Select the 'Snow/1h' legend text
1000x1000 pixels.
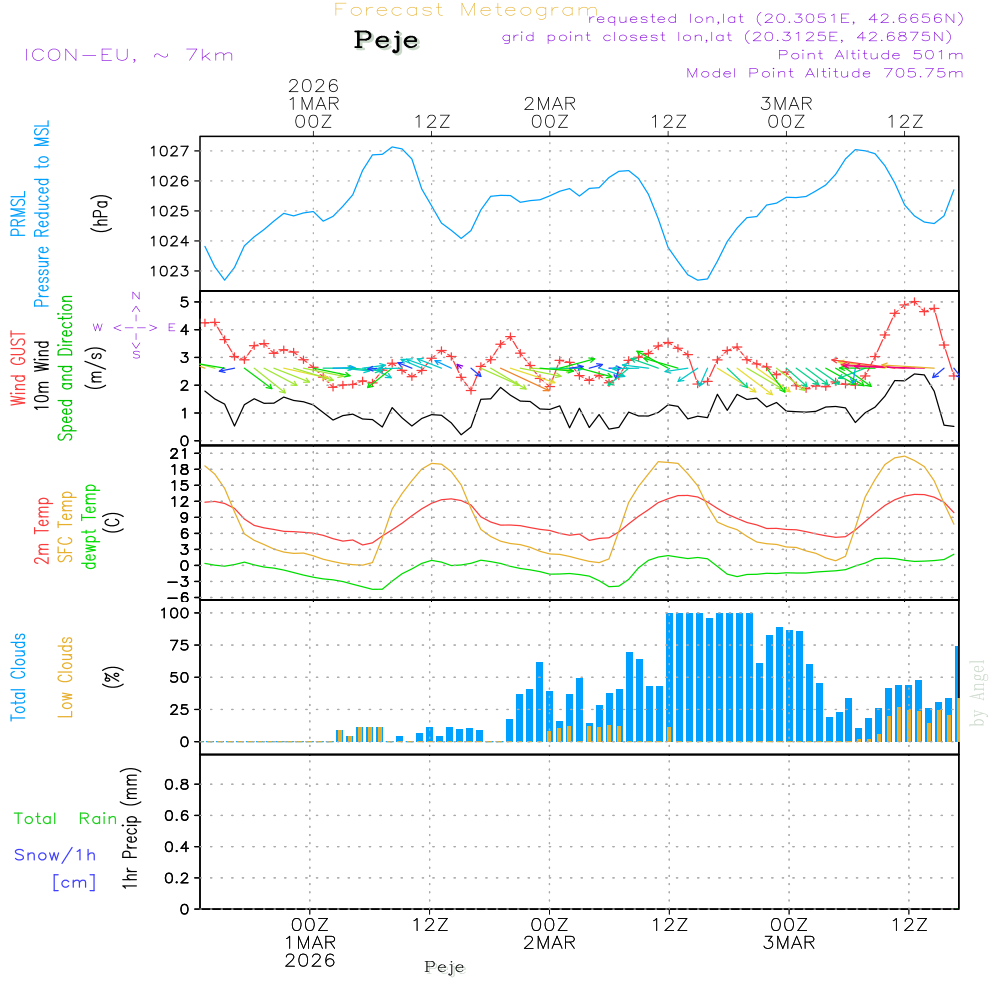55,855
